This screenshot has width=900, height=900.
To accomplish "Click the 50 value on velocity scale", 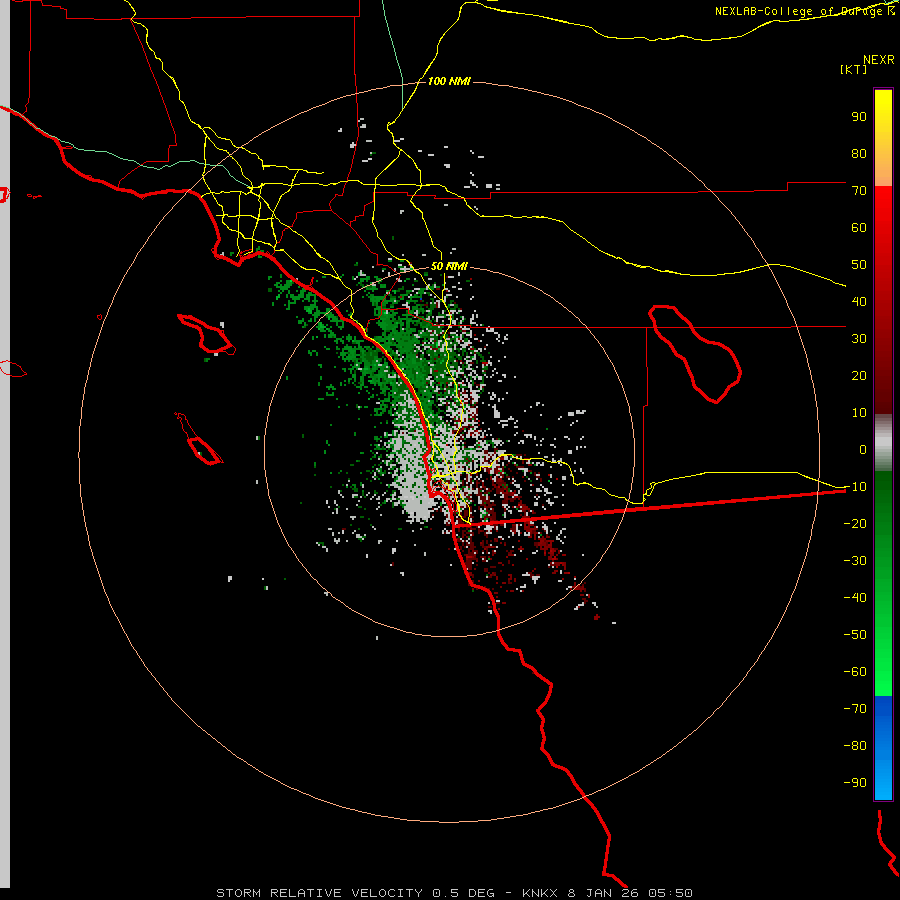I will [859, 265].
